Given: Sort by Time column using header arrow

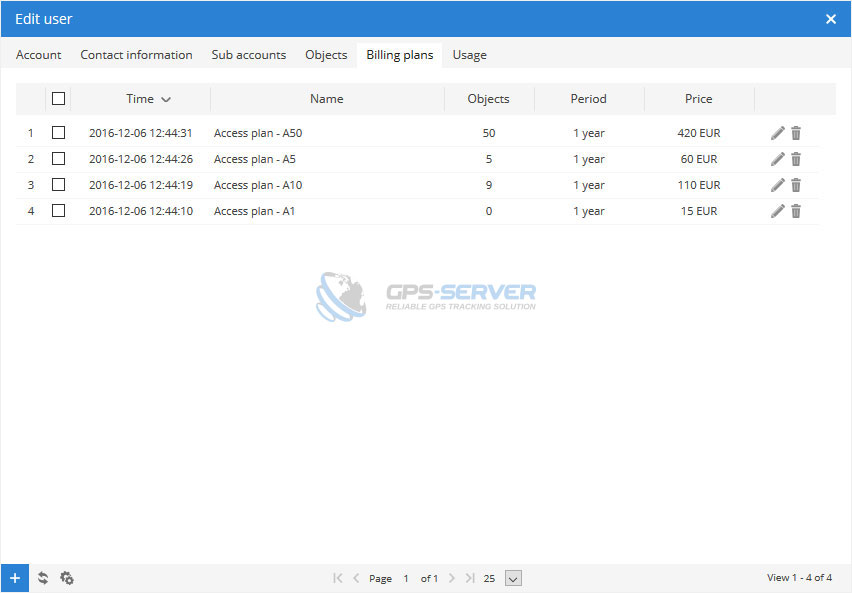Looking at the screenshot, I should 165,99.
